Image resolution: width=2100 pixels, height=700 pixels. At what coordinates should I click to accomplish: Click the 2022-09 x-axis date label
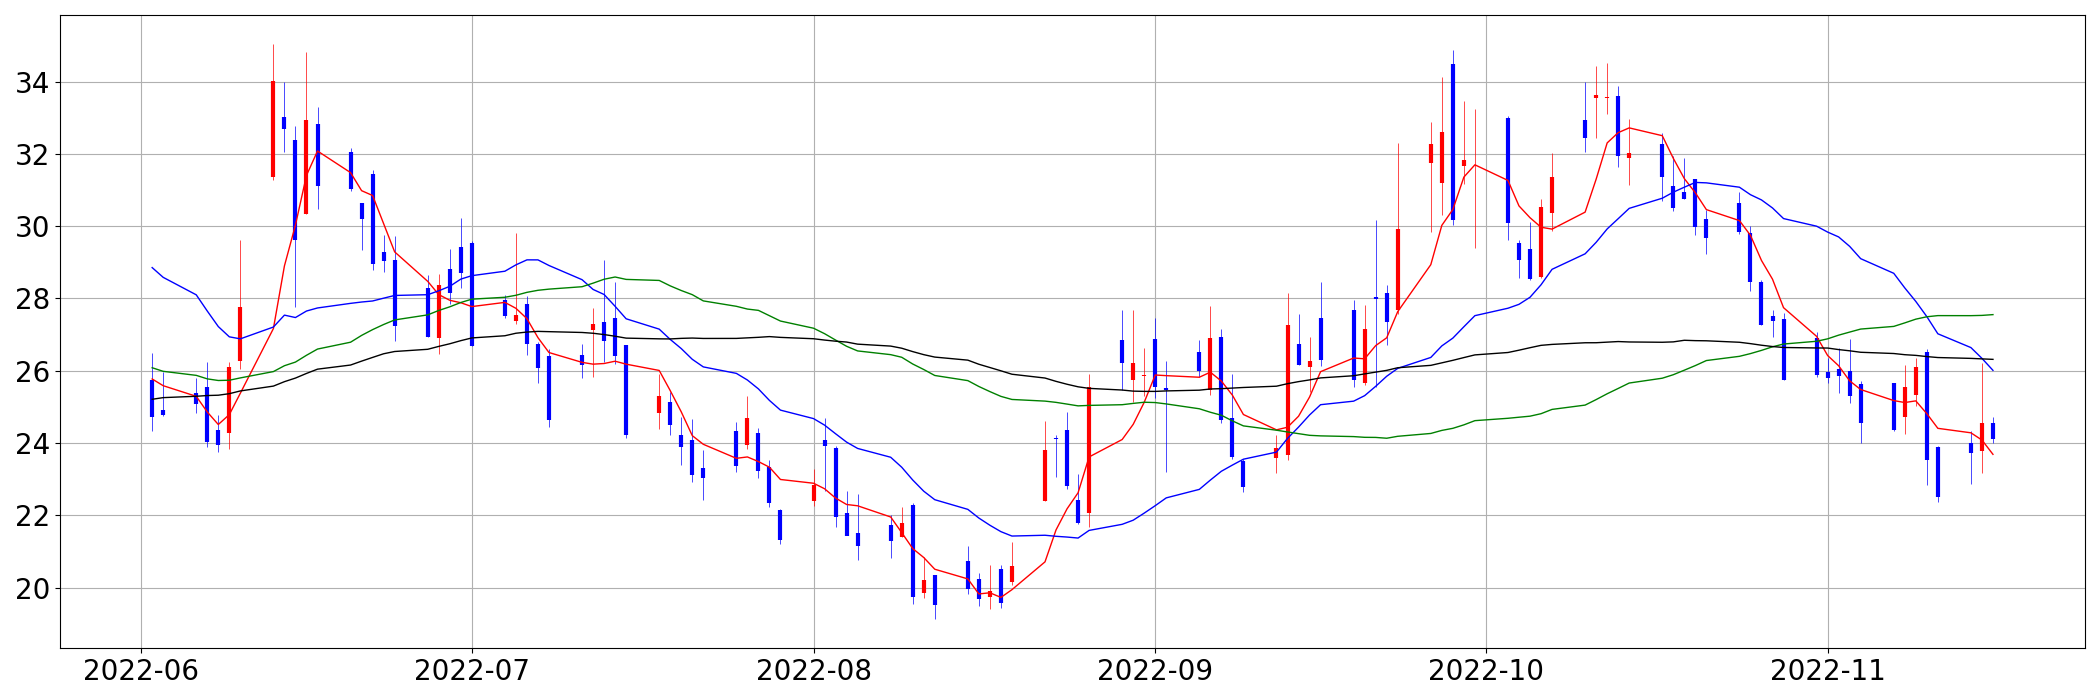tap(1155, 671)
